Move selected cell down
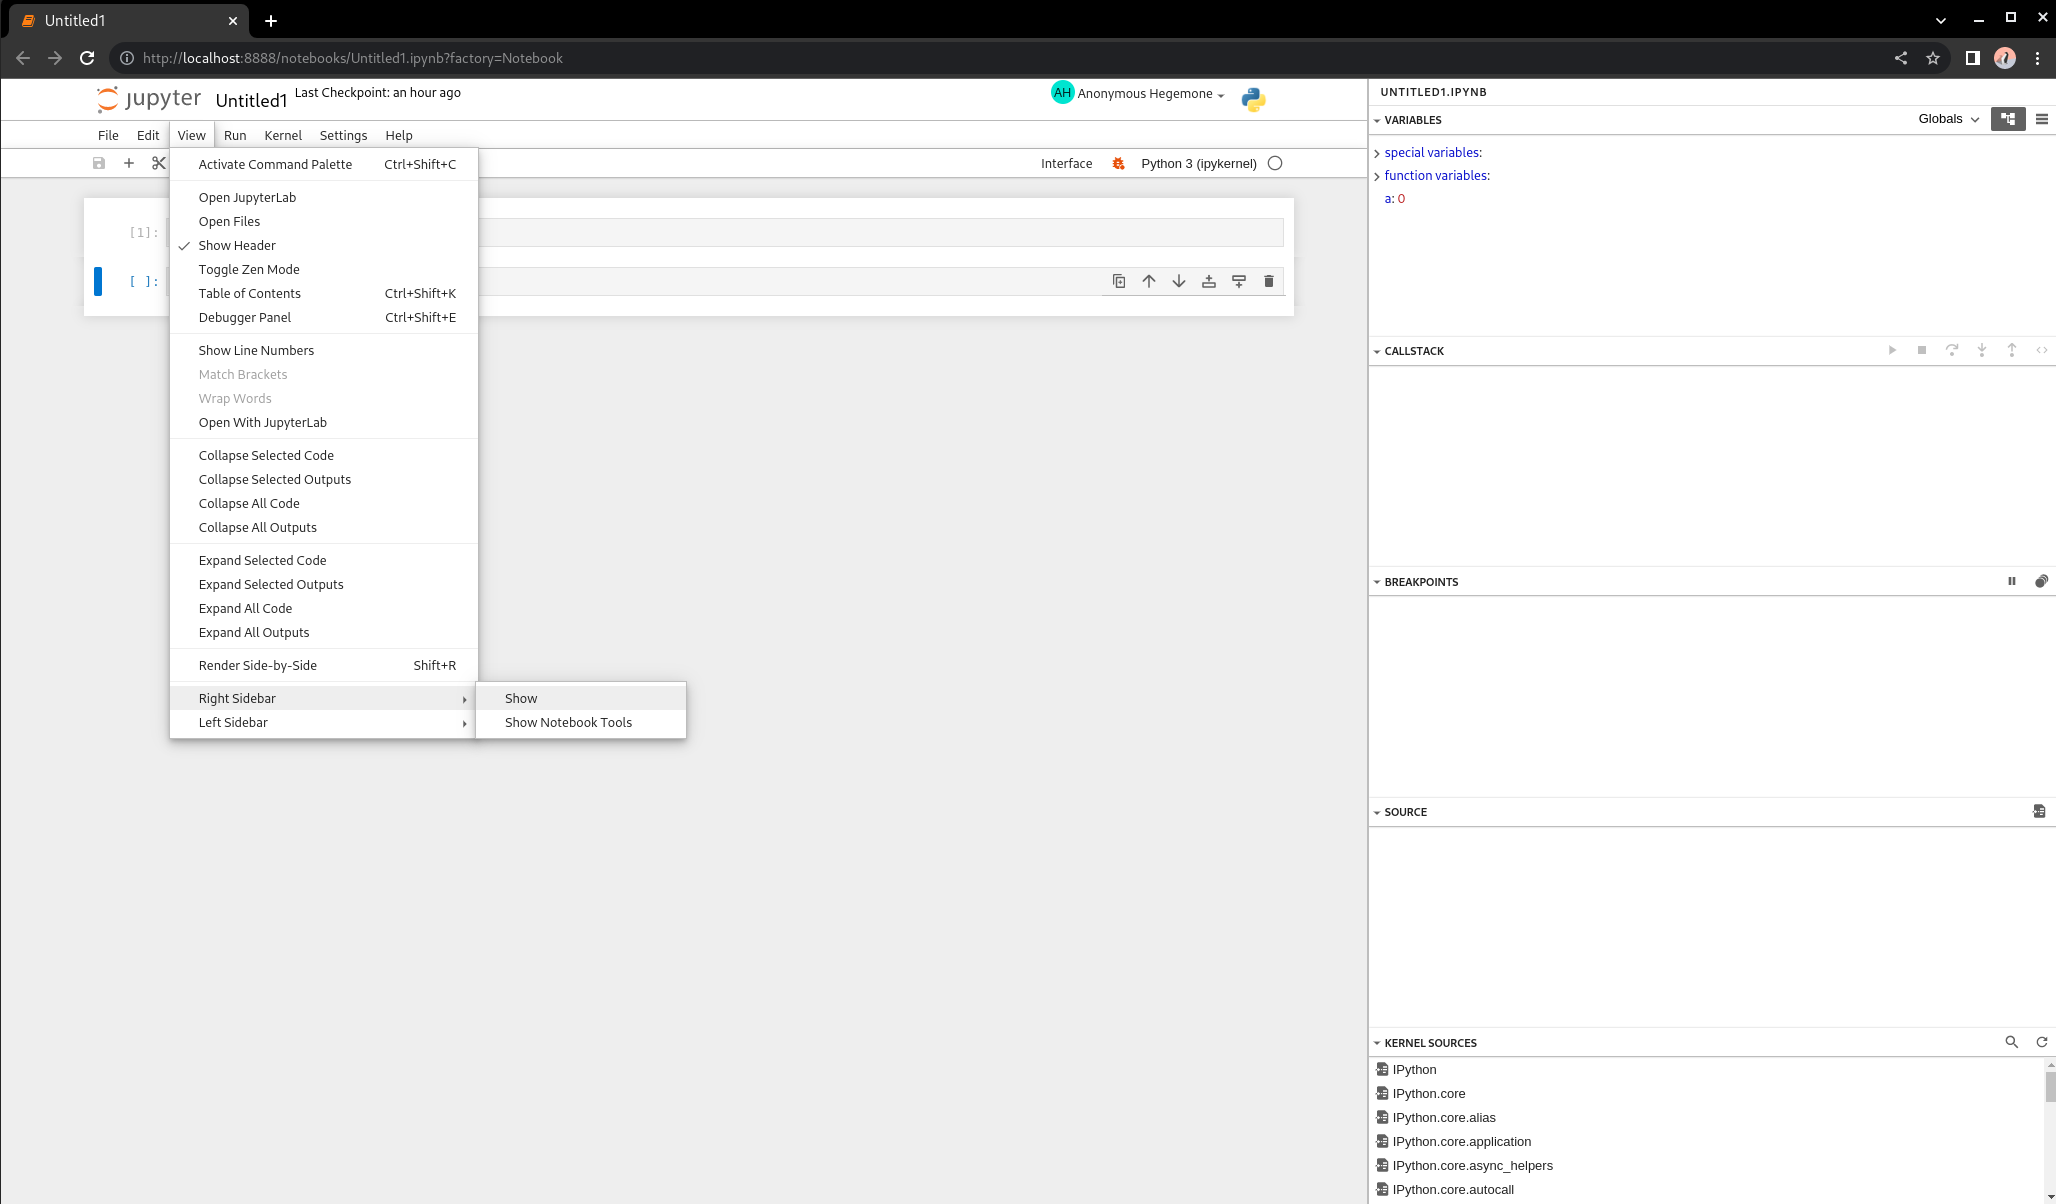The width and height of the screenshot is (2056, 1204). coord(1179,282)
